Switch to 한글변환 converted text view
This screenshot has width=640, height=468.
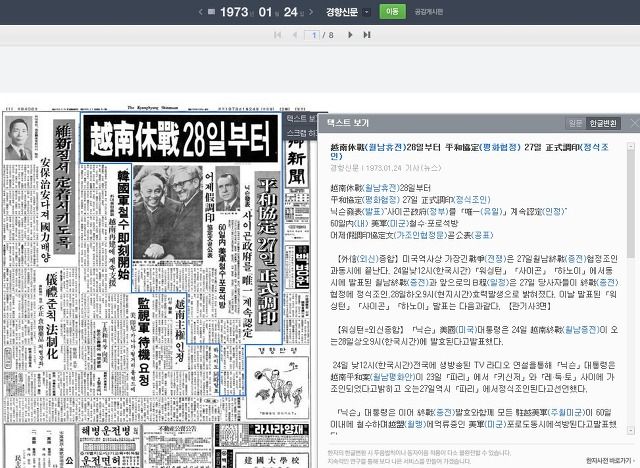coord(603,123)
